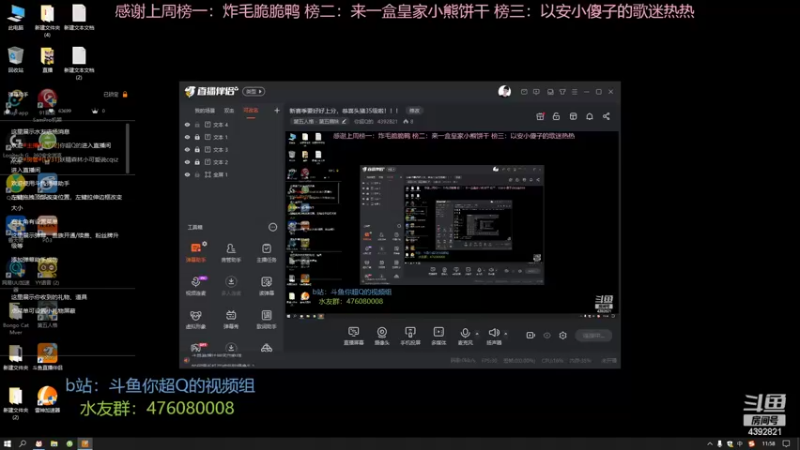Click the record video icon in bottom bar
800x450 pixels.
[x=530, y=335]
